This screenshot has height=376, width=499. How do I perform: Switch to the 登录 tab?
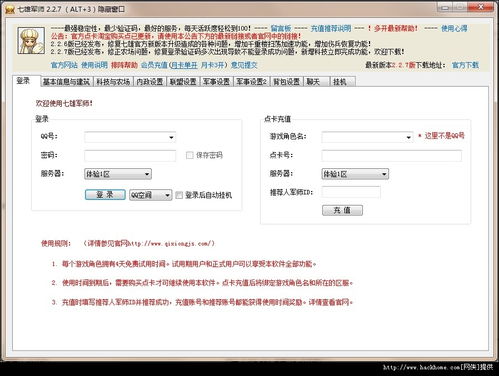pos(26,81)
